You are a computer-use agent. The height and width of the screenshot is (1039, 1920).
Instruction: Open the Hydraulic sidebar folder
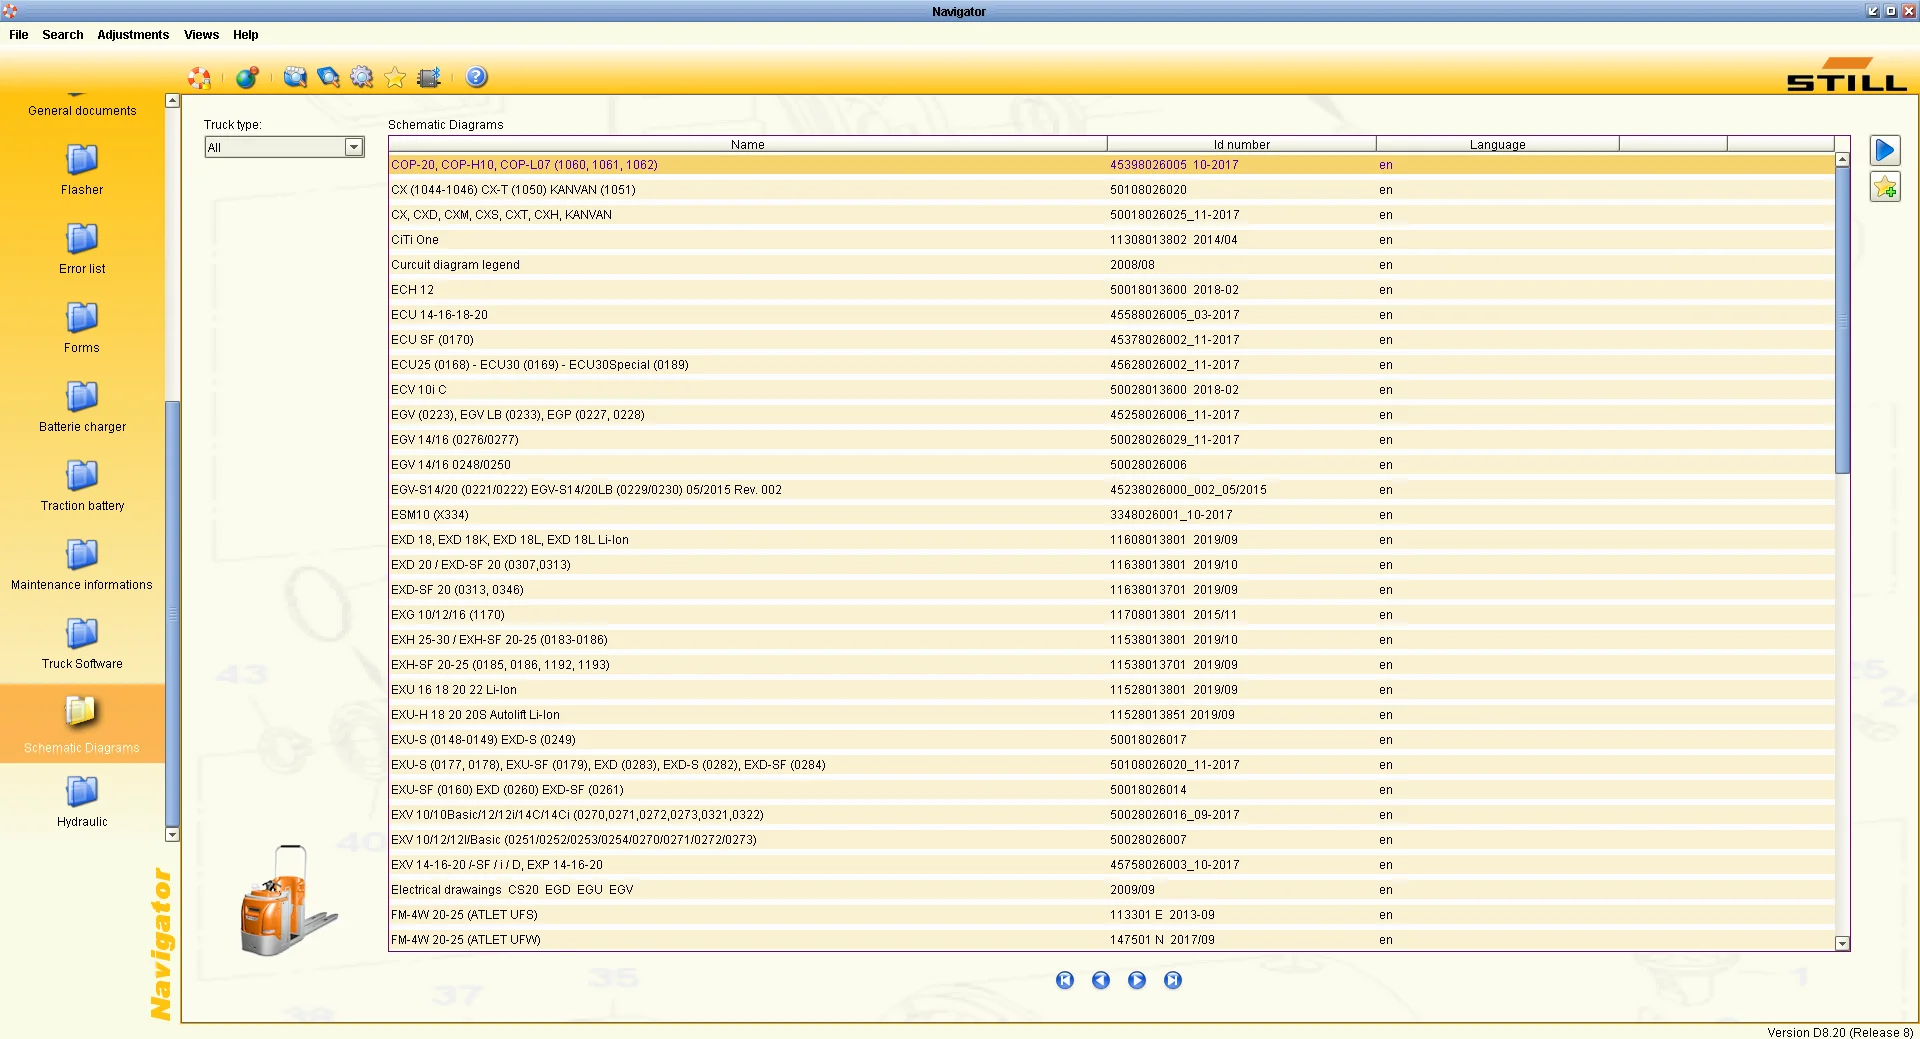coord(82,801)
